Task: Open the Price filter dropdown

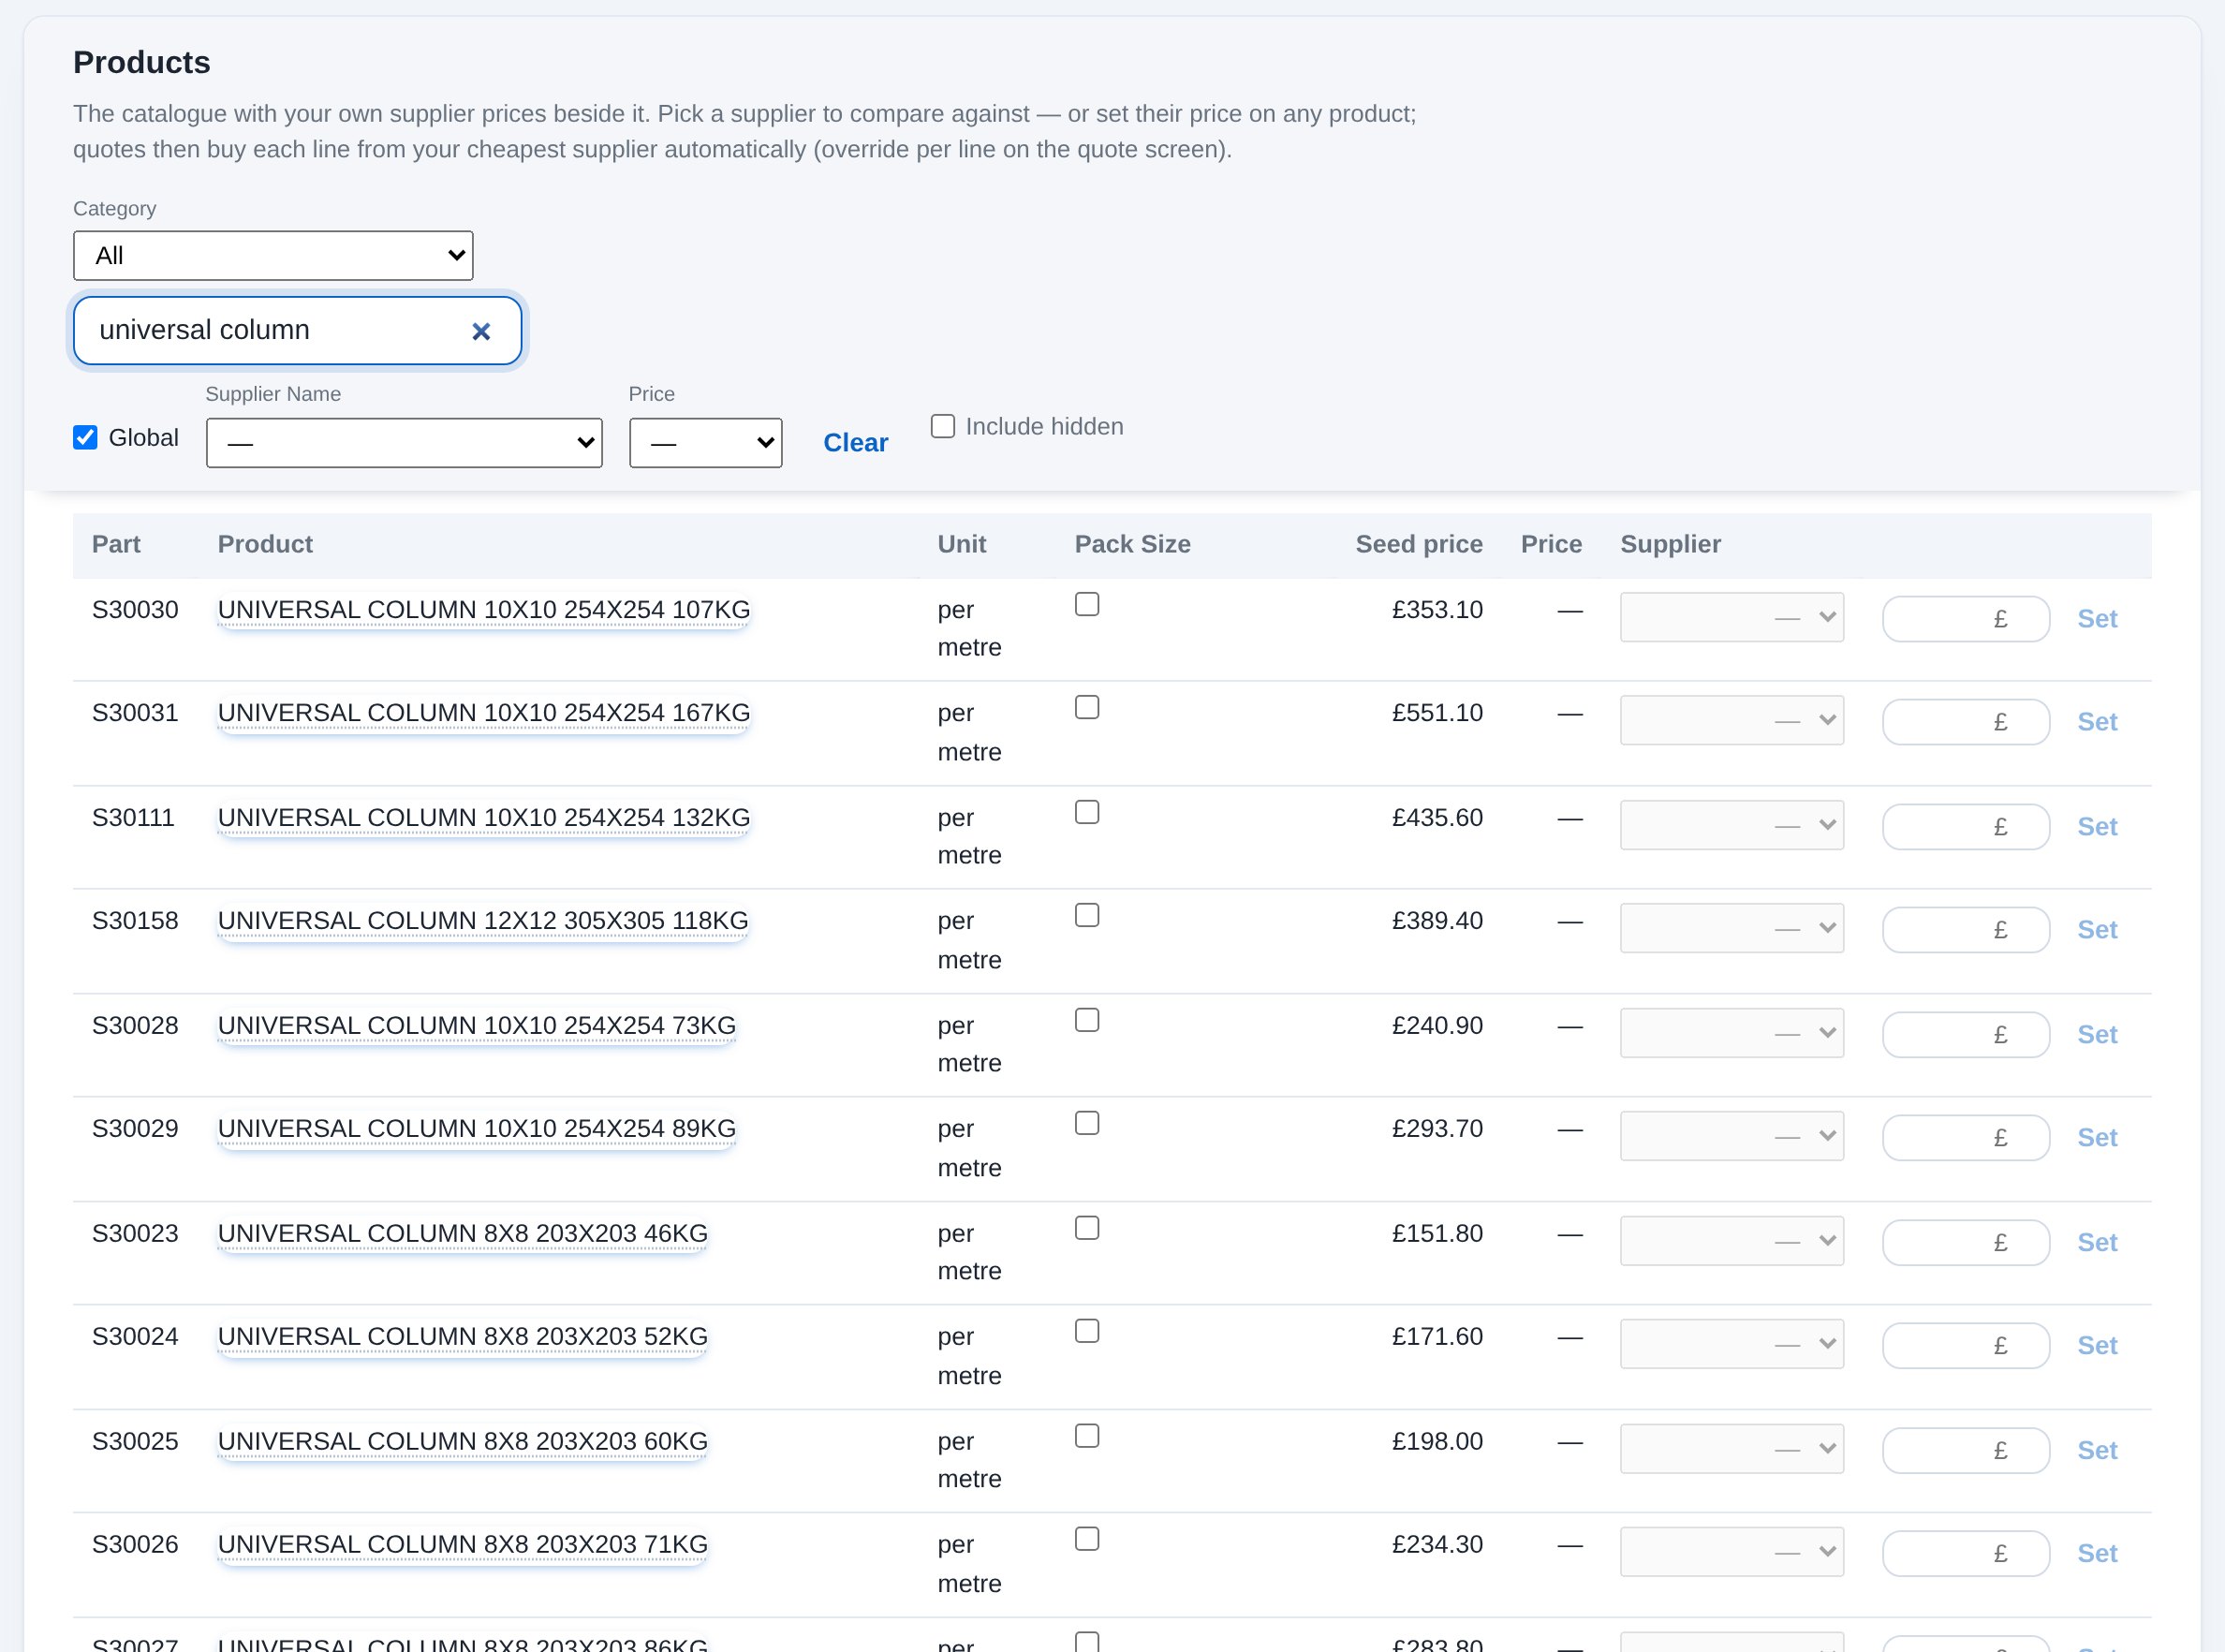Action: [706, 443]
